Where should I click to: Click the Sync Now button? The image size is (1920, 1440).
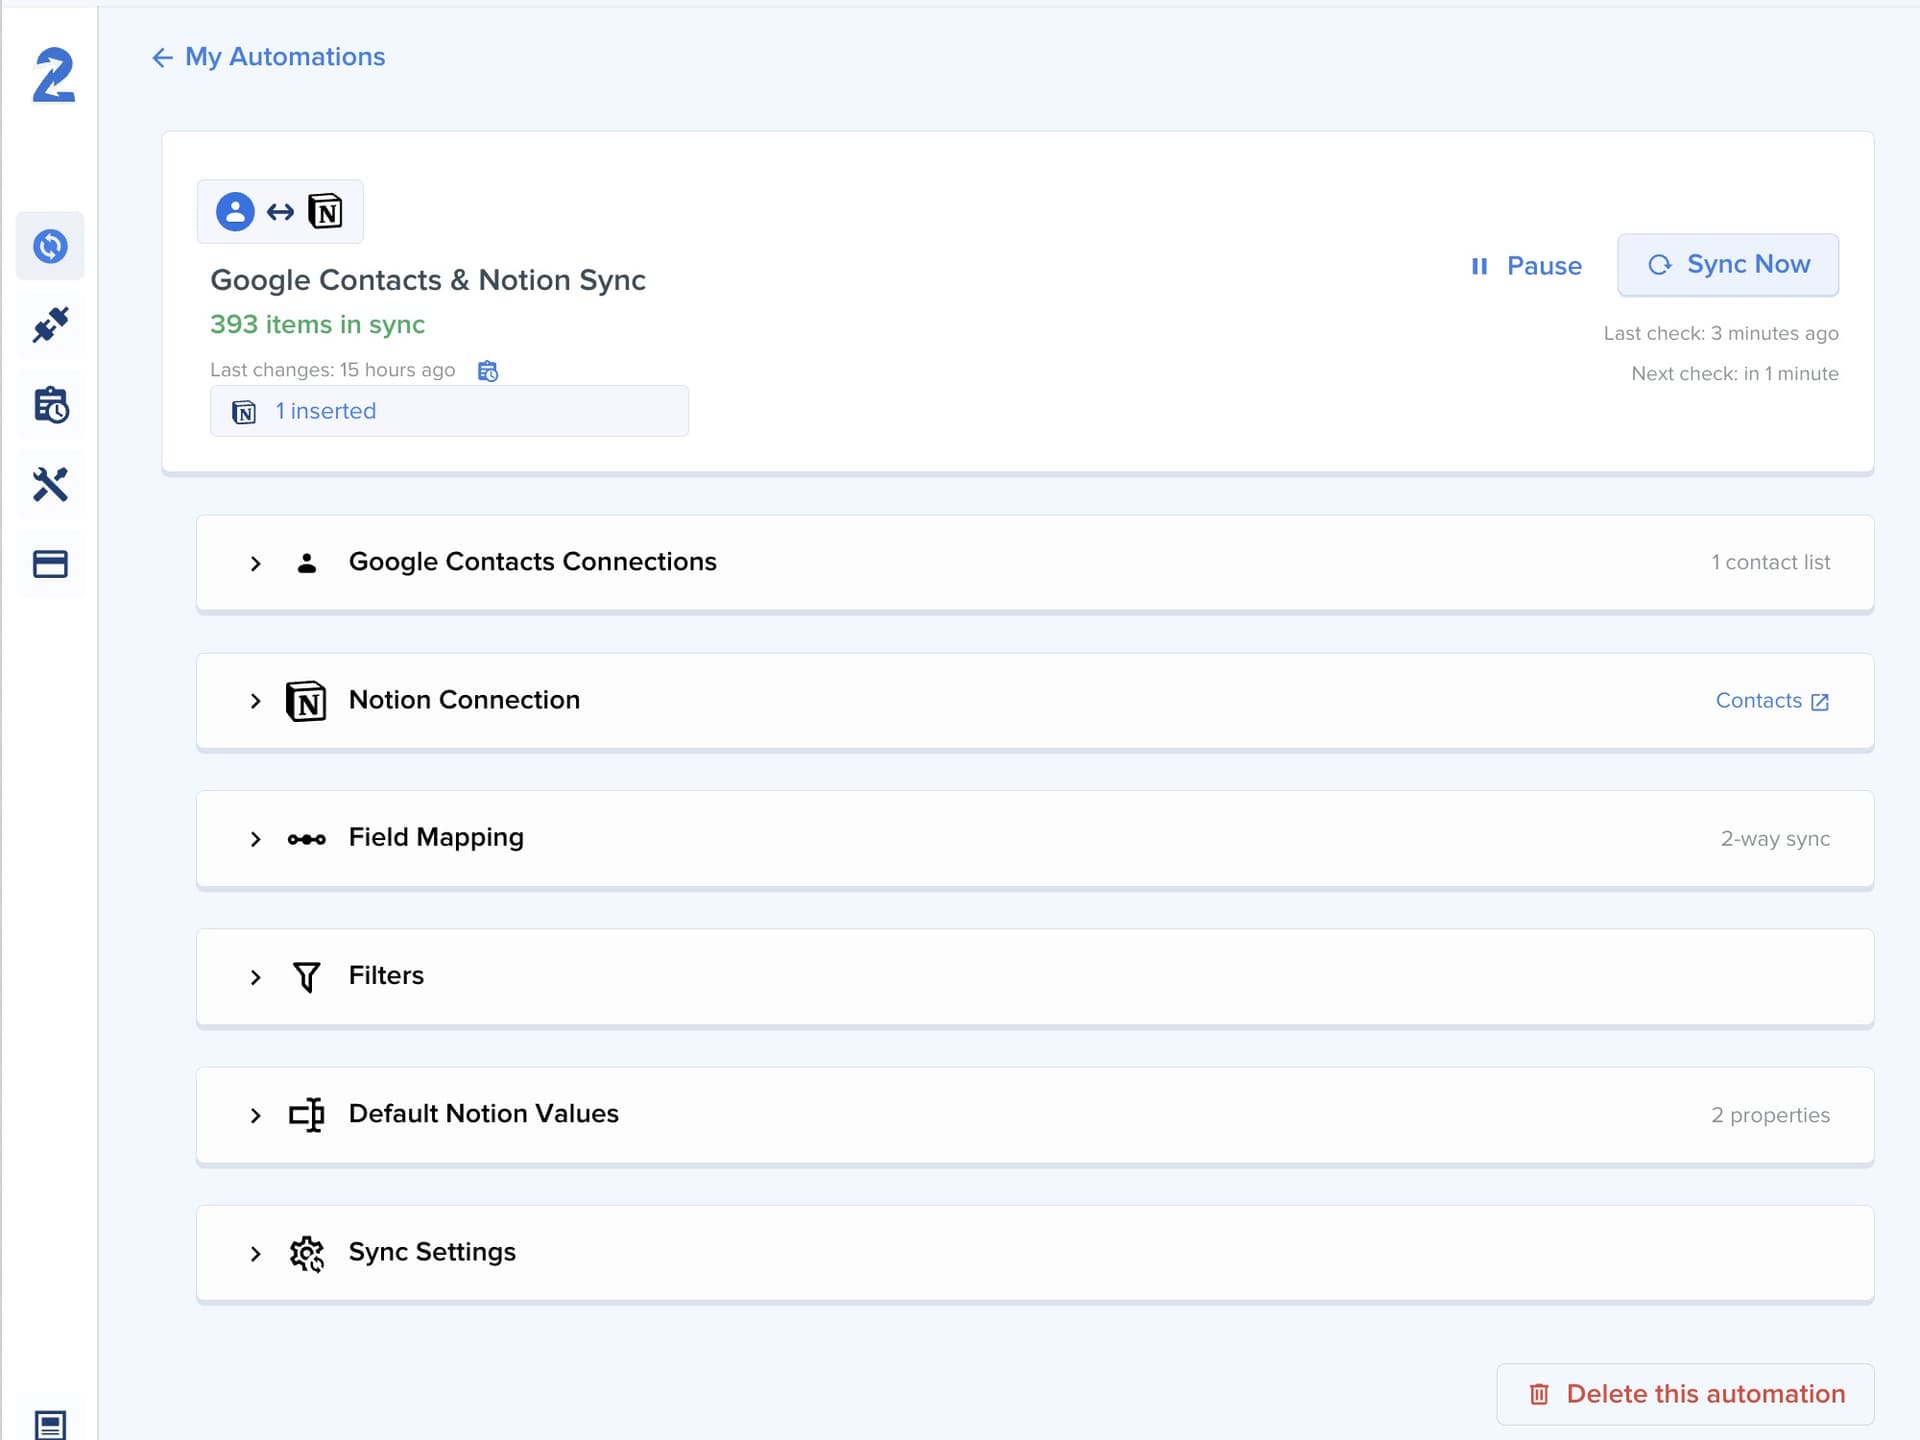coord(1728,264)
